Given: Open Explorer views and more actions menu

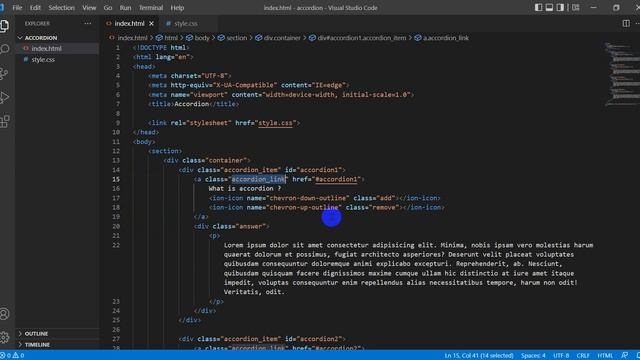Looking at the screenshot, I should 88,24.
